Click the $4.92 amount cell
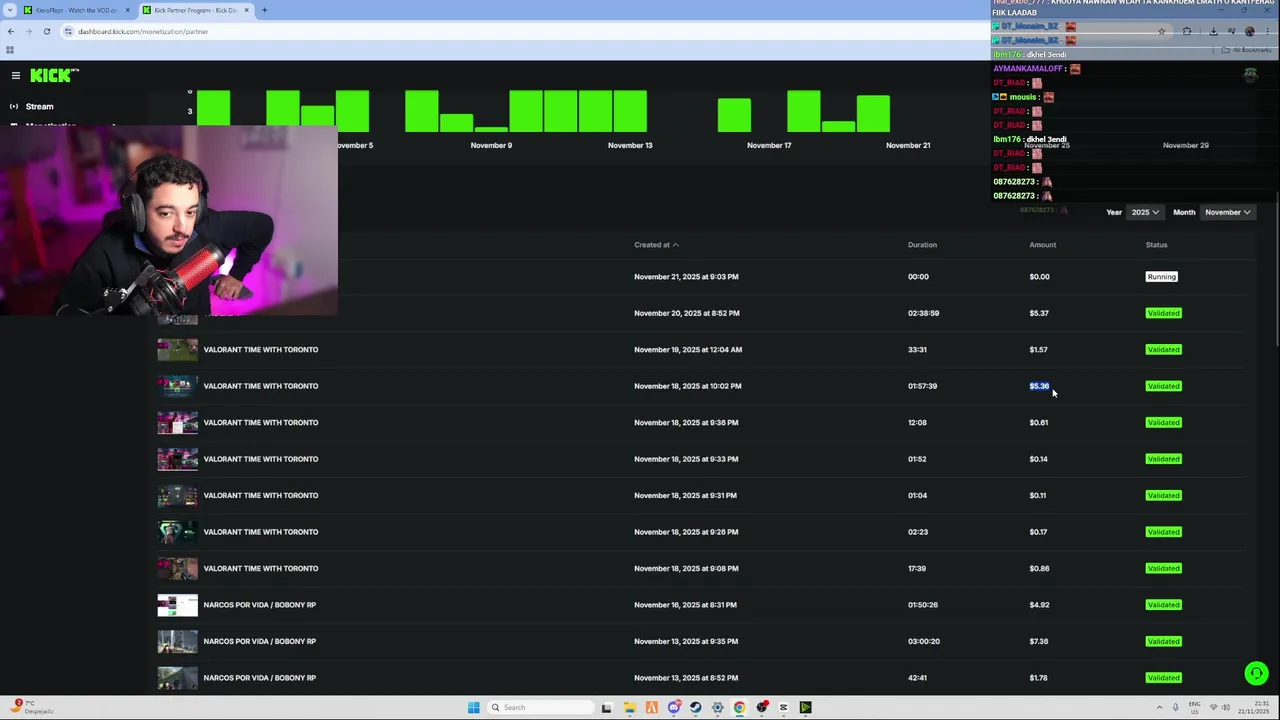 (x=1039, y=605)
